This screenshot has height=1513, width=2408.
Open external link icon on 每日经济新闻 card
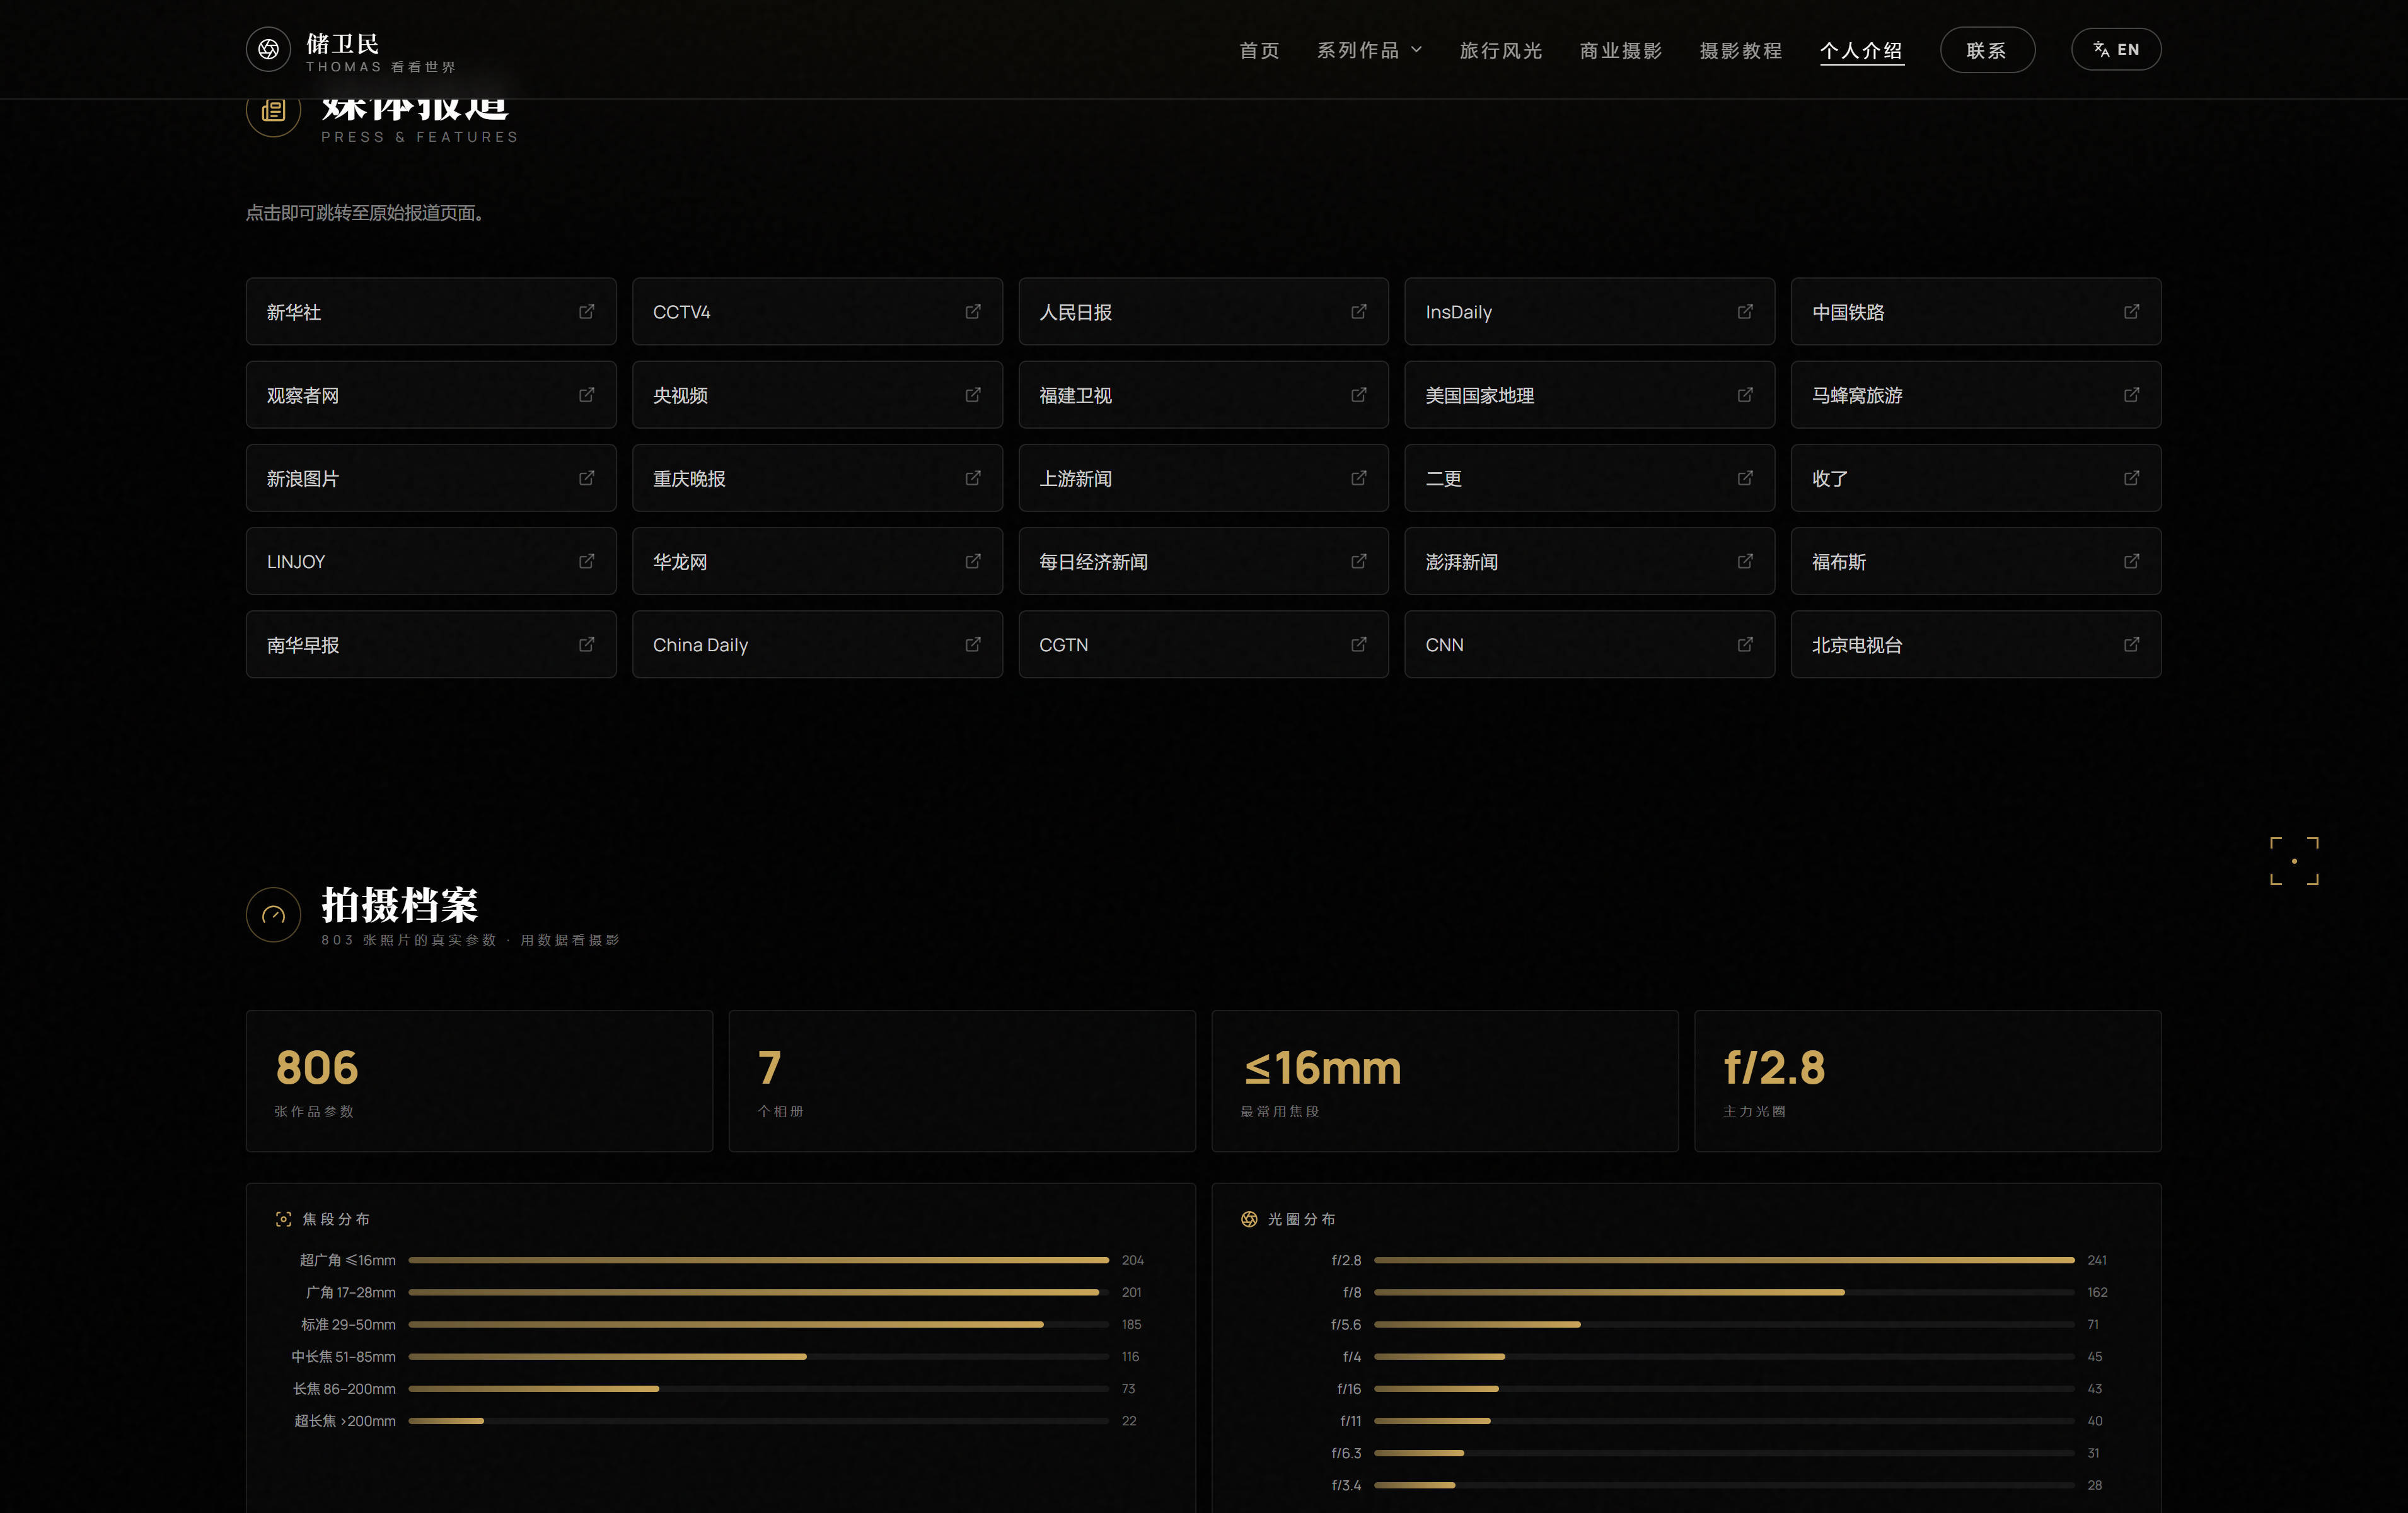(1359, 561)
